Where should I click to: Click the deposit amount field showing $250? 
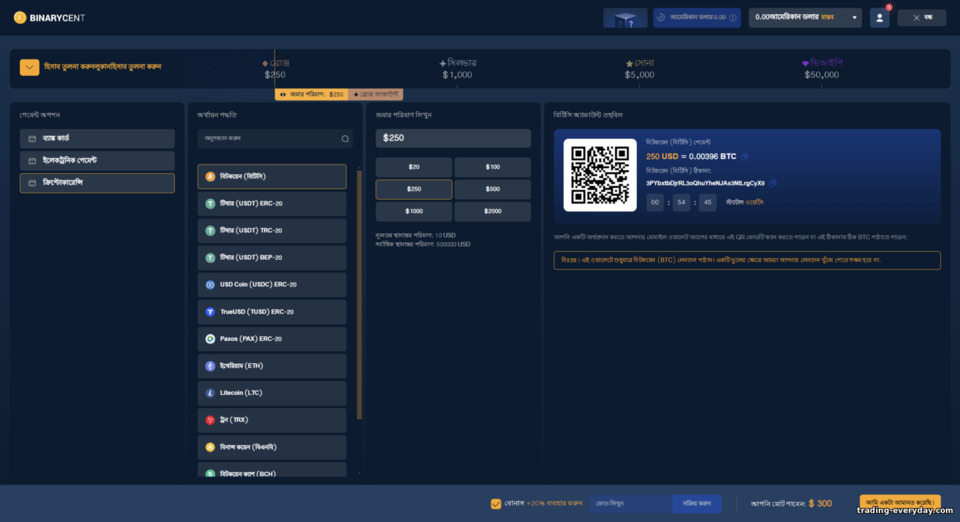pyautogui.click(x=453, y=138)
